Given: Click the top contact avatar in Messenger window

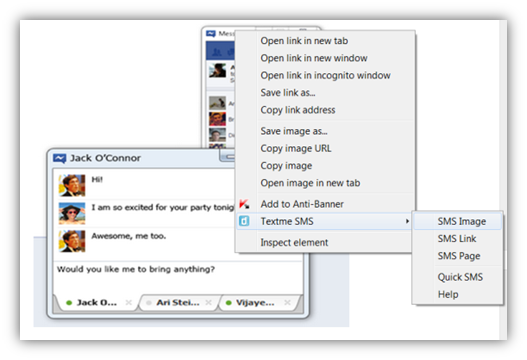Looking at the screenshot, I should [217, 71].
